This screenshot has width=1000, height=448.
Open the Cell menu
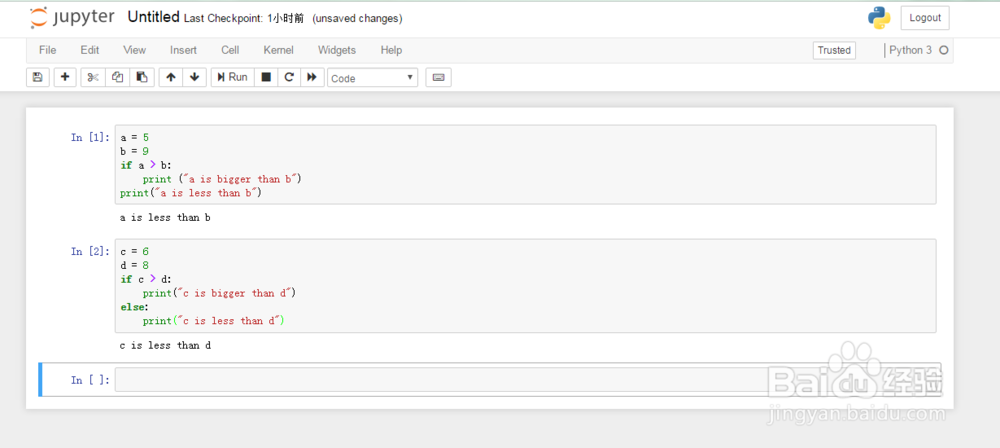[230, 50]
